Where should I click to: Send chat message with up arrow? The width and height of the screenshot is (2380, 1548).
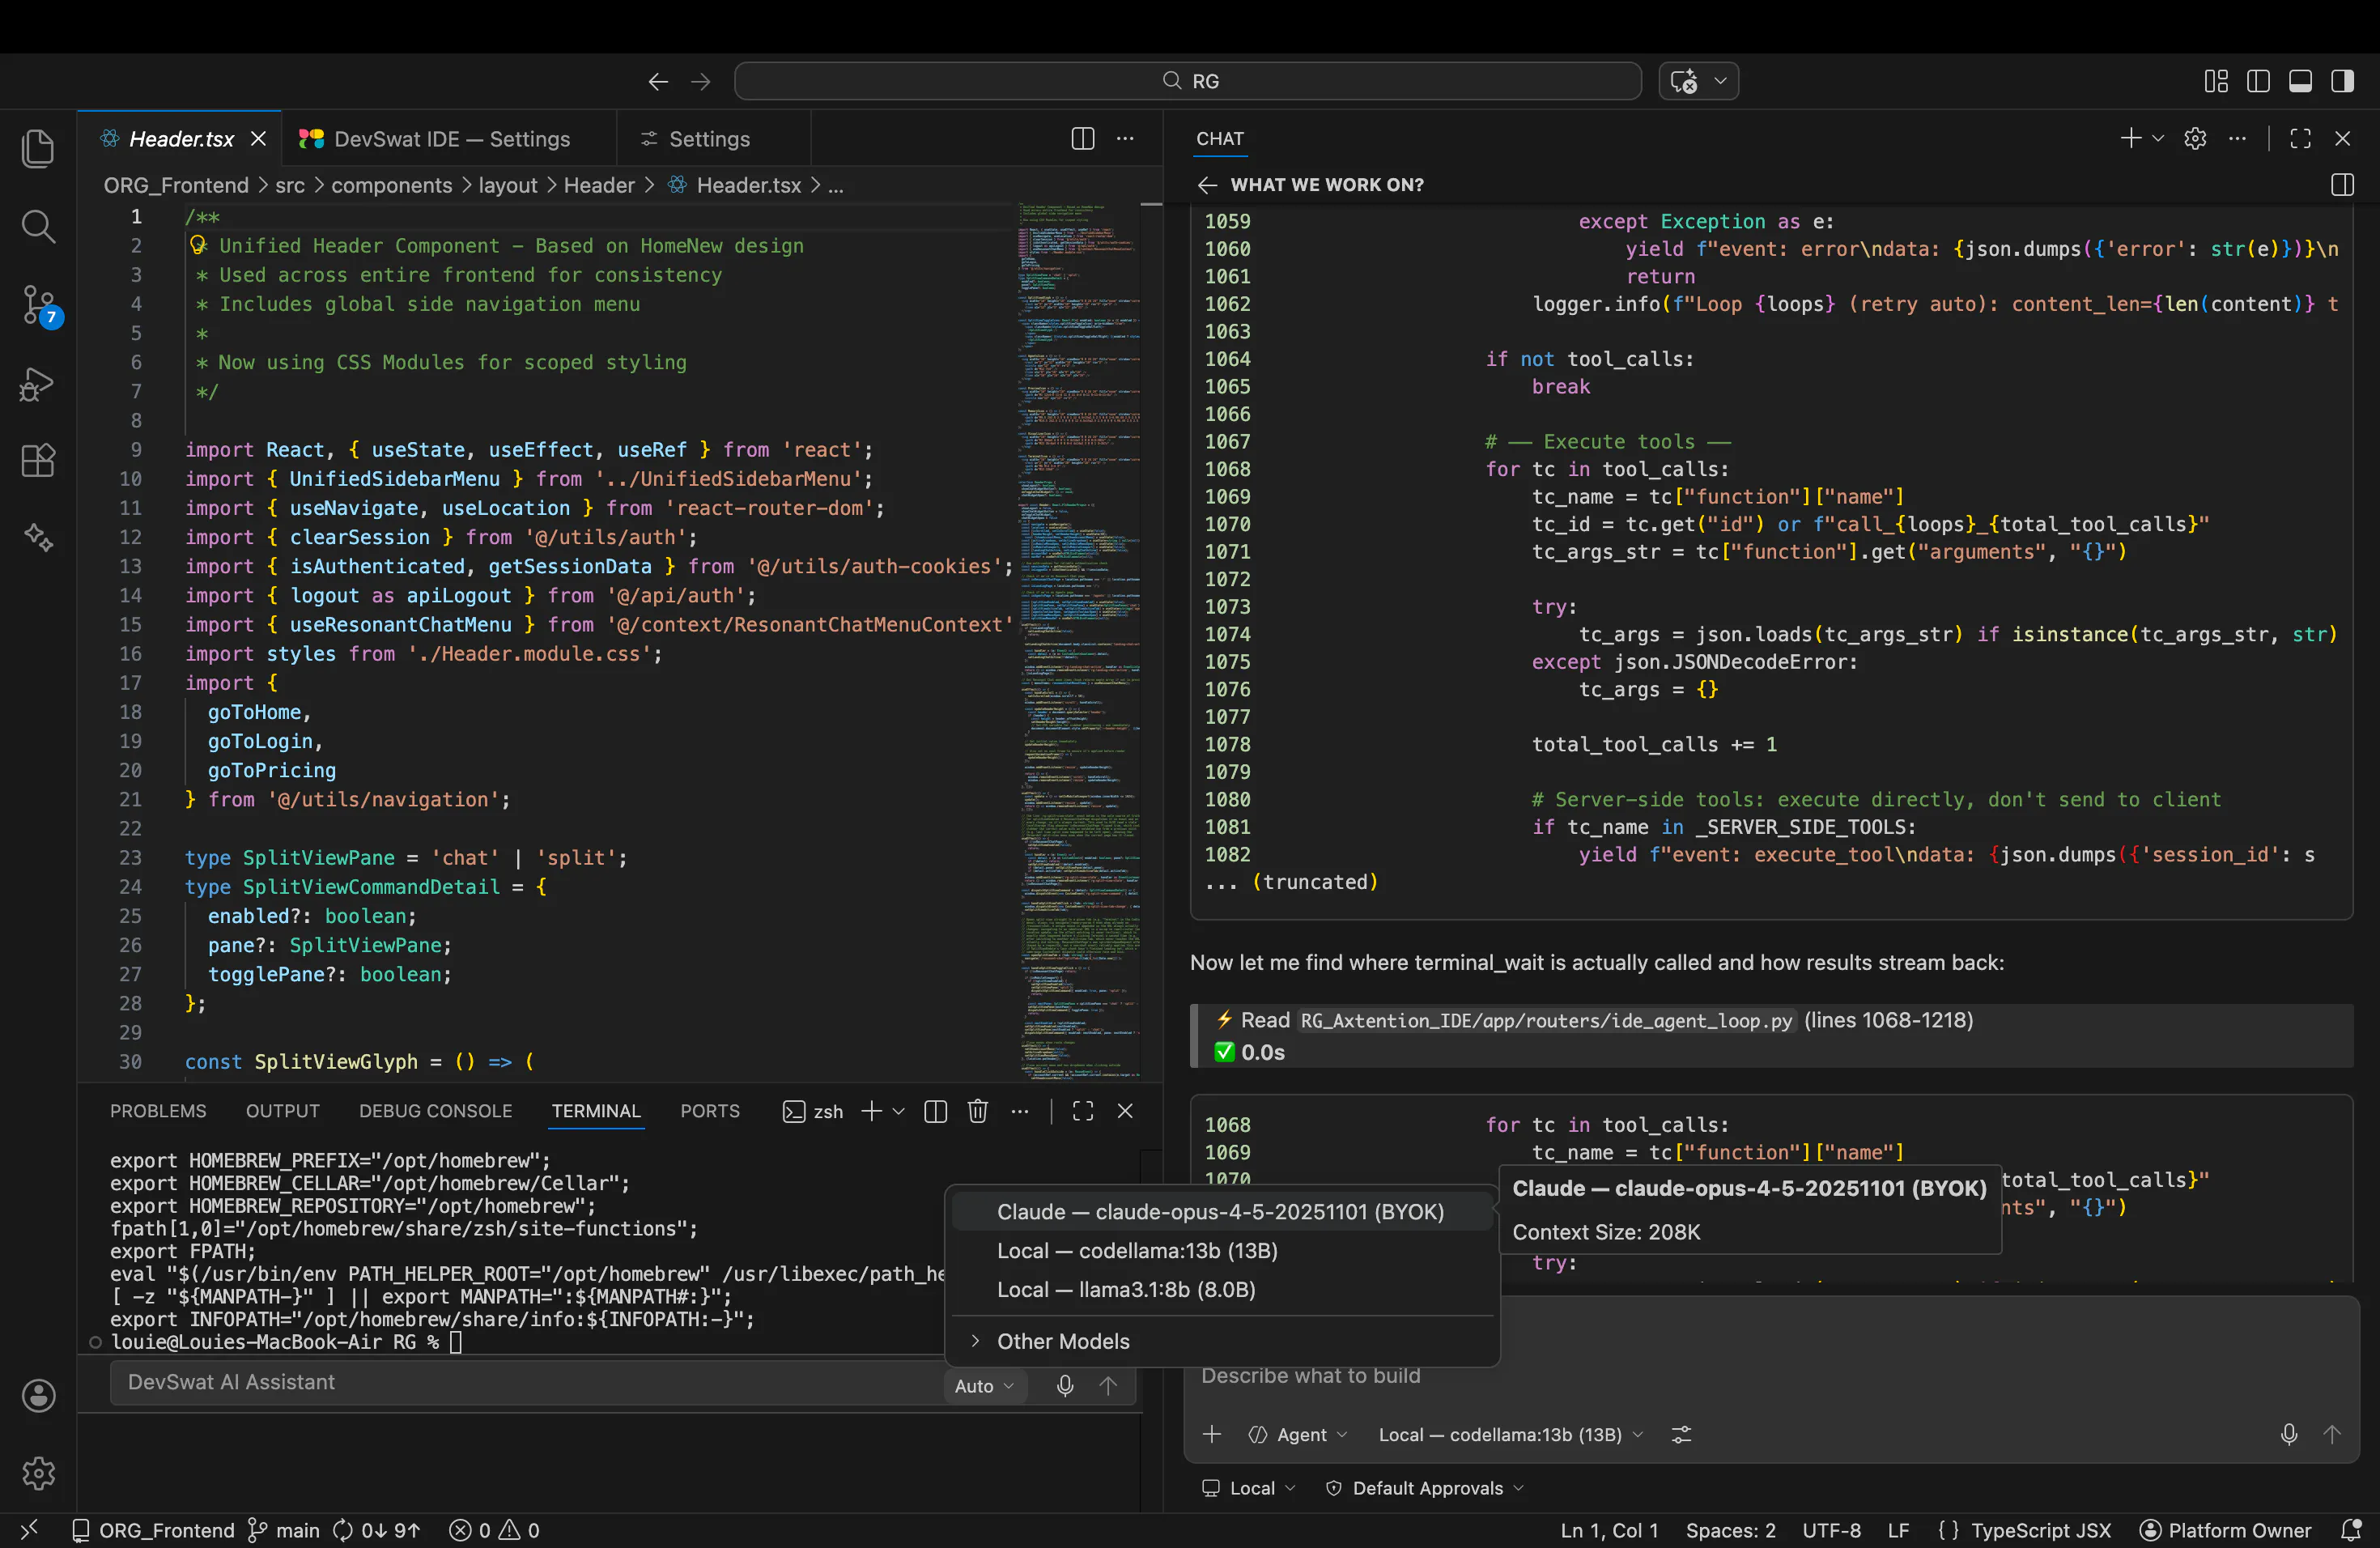[2332, 1434]
